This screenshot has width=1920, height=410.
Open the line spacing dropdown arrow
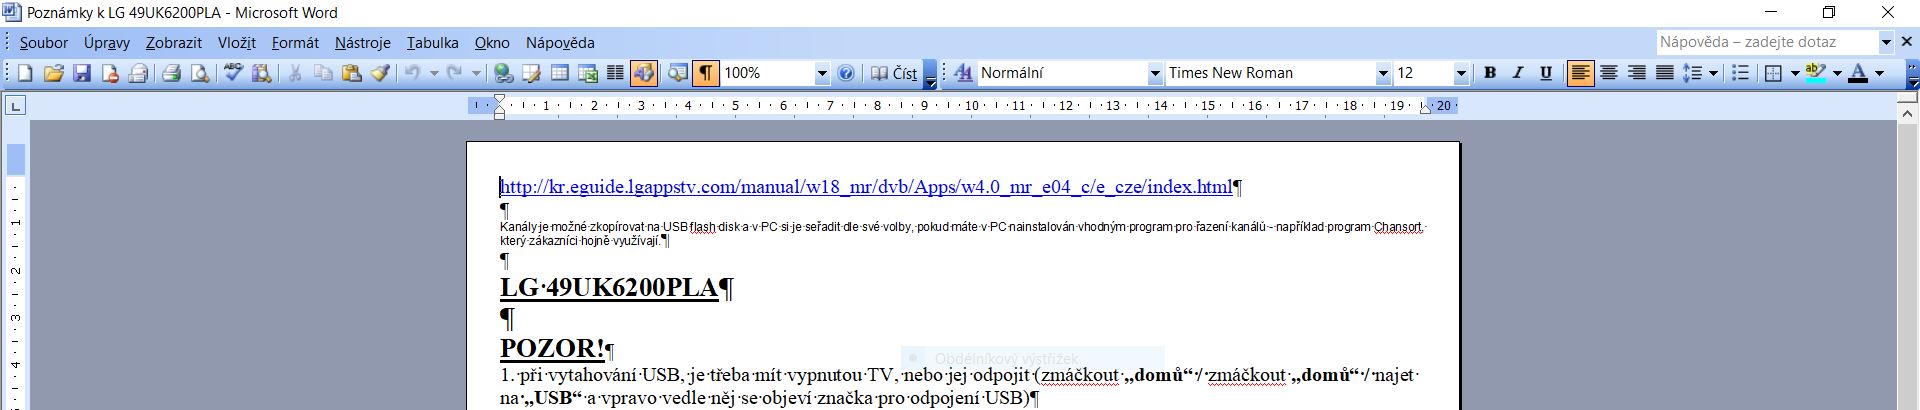1713,73
